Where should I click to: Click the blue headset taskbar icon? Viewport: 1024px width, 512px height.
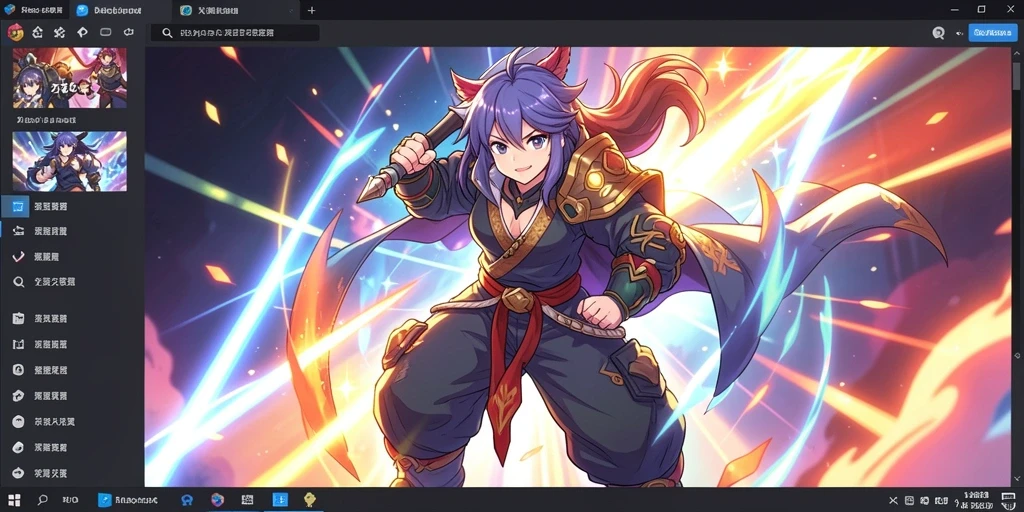187,500
